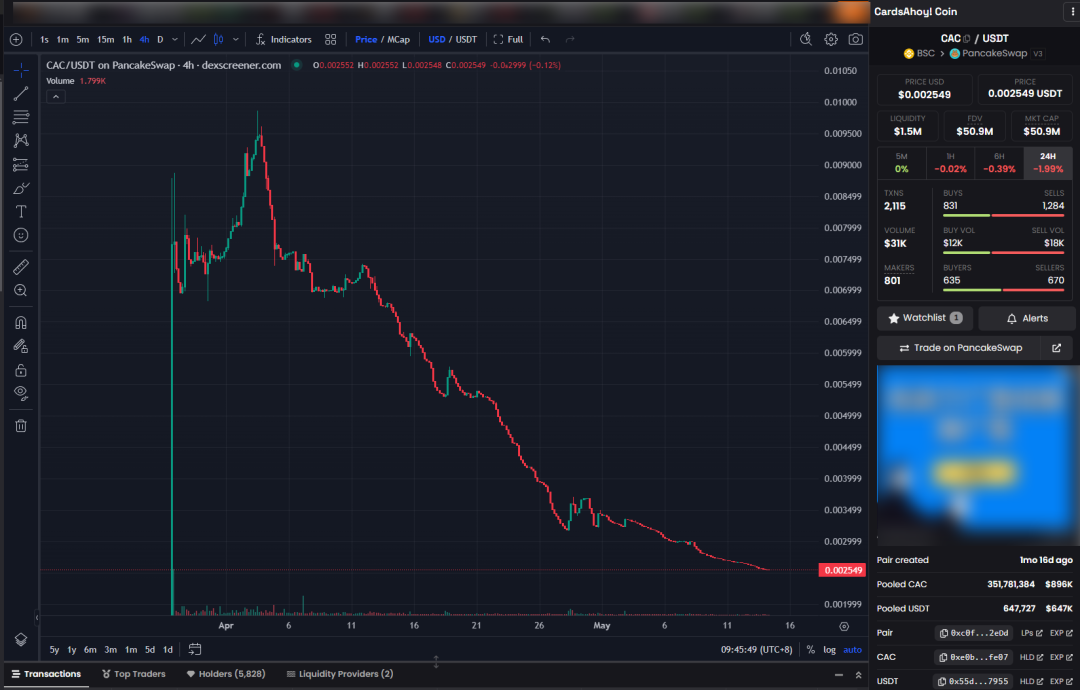Image resolution: width=1080 pixels, height=690 pixels.
Task: Set chart range to 6m
Action: [90, 649]
